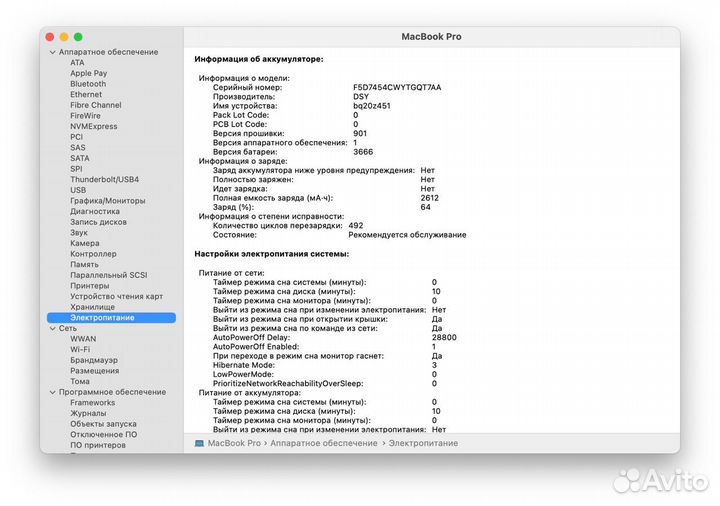The height and width of the screenshot is (506, 720).
Task: Click cycle count value 492
Action: coord(355,225)
